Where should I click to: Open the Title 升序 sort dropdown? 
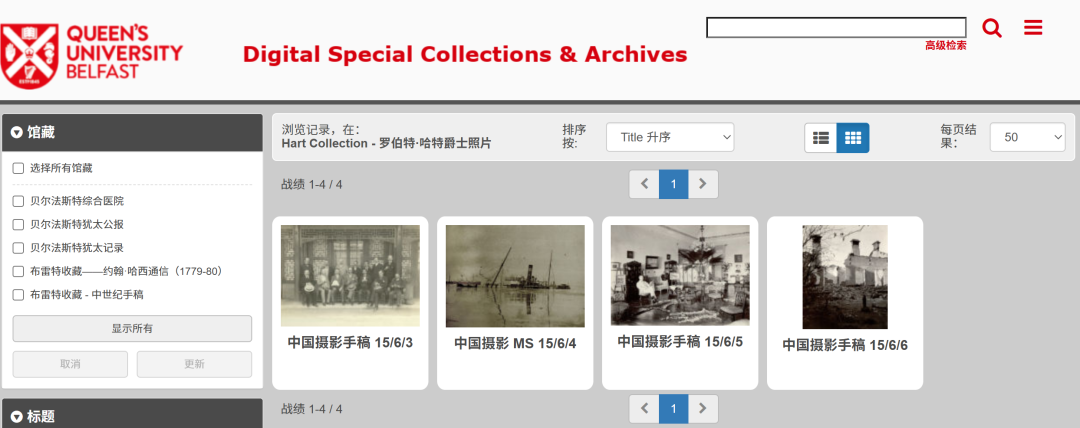click(x=670, y=137)
